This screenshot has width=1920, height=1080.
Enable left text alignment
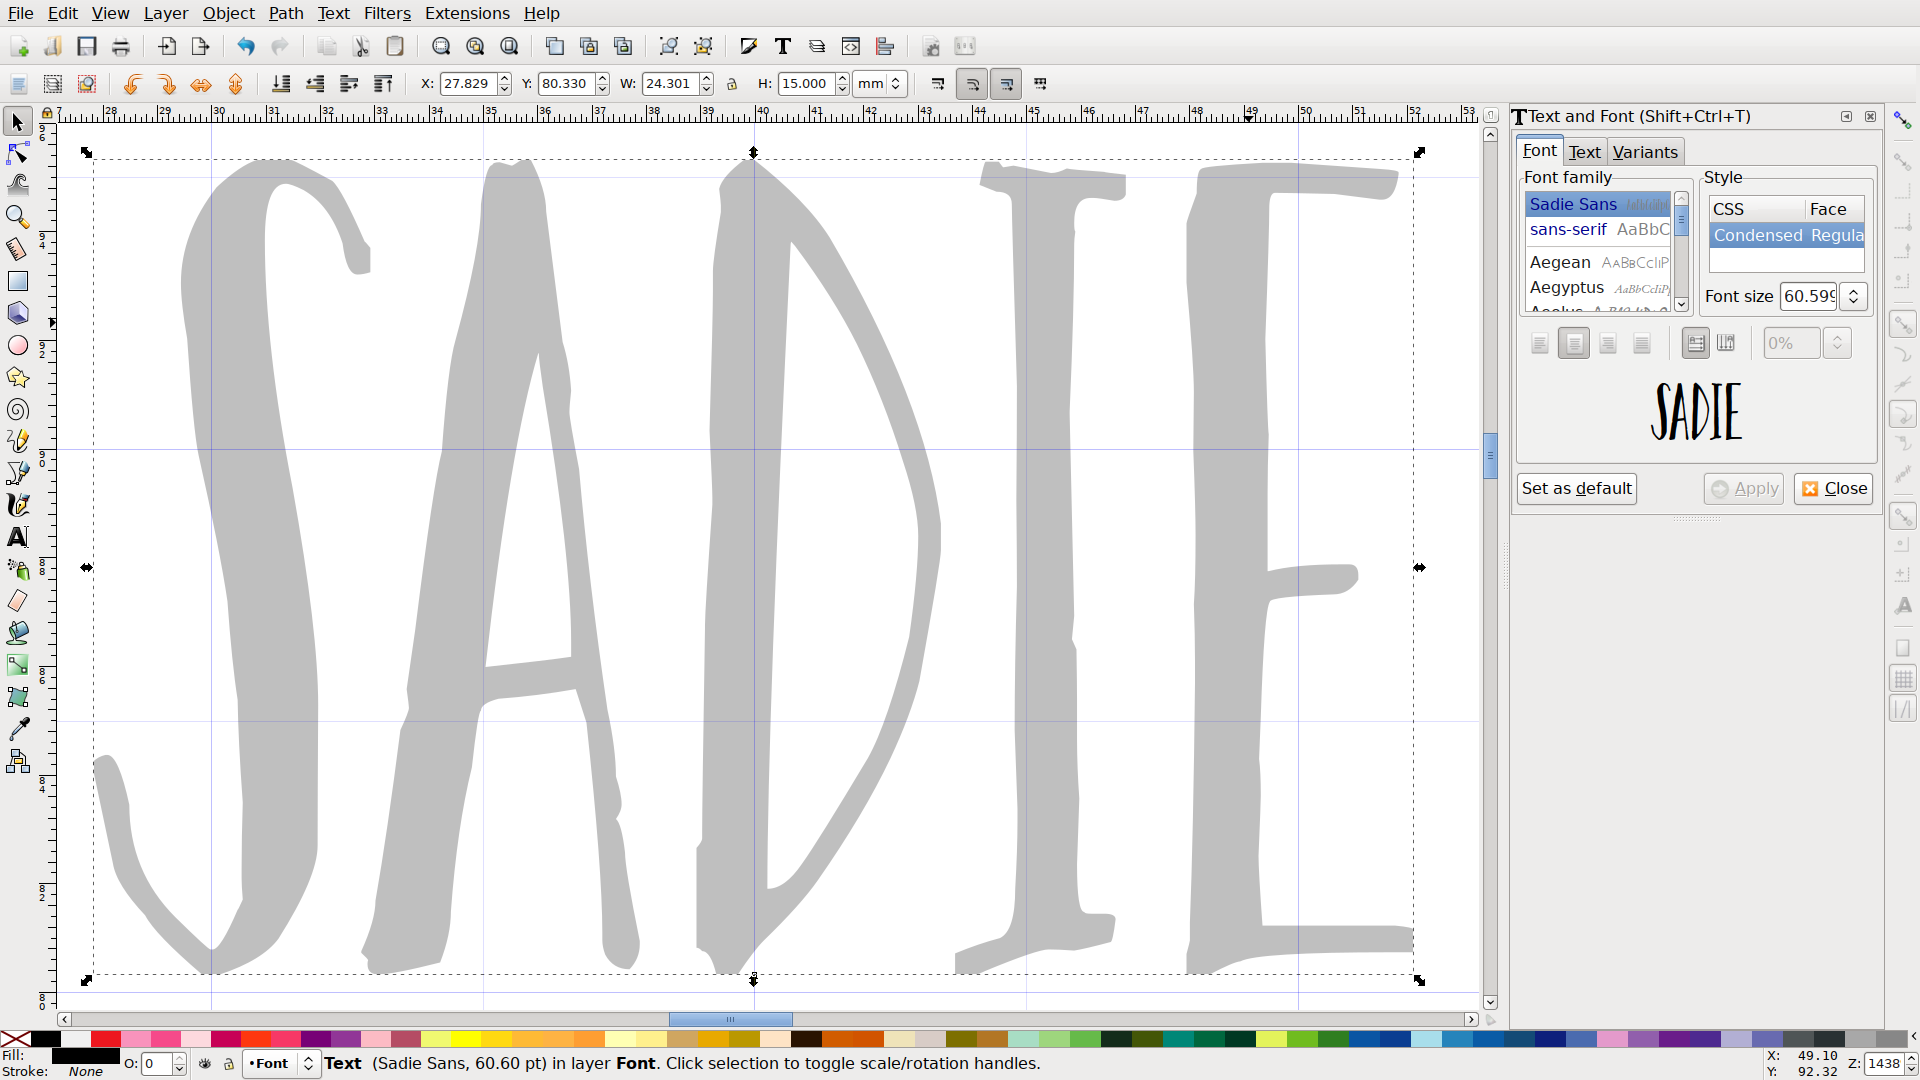coord(1539,343)
